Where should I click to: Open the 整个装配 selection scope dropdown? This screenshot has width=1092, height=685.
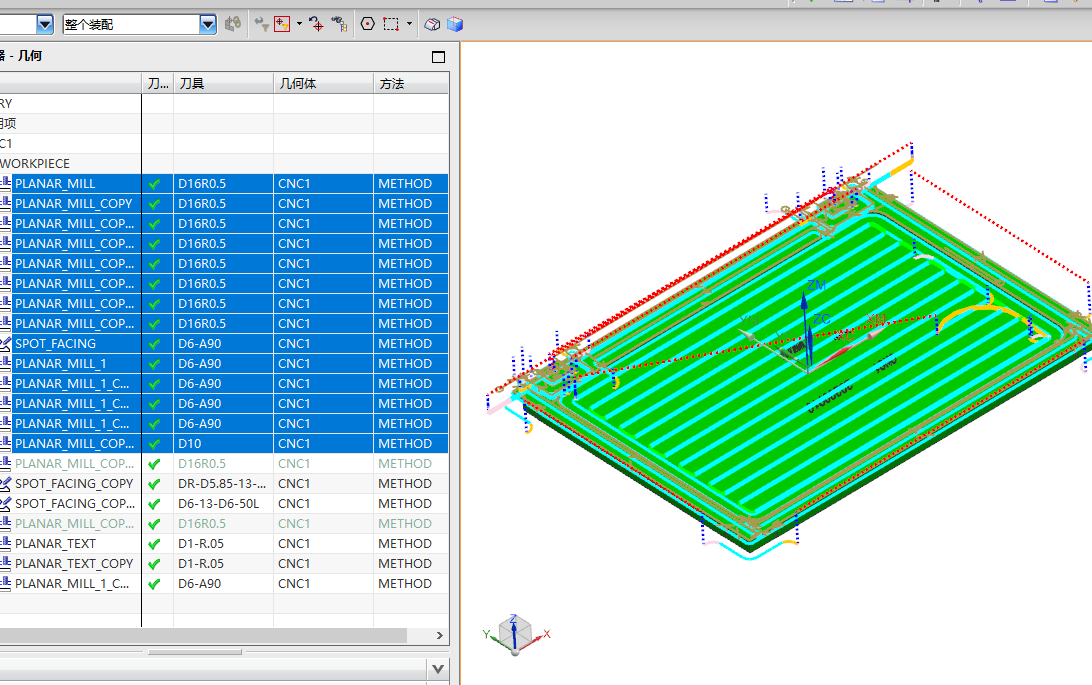click(x=208, y=25)
